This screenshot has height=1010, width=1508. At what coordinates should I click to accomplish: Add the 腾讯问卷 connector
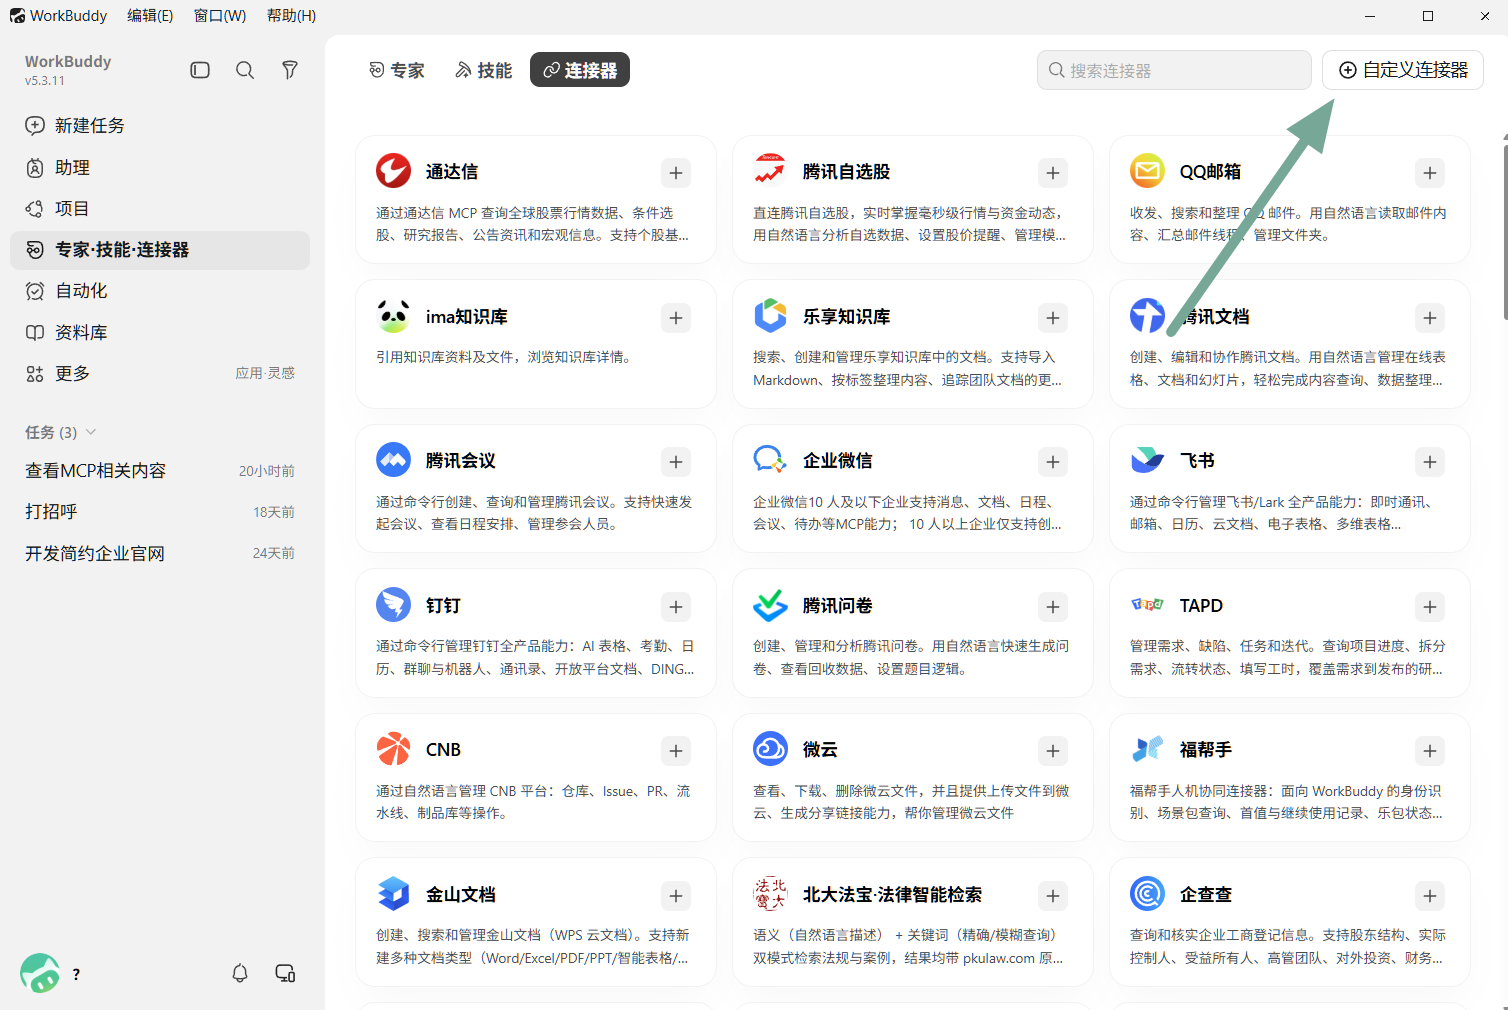(1053, 607)
